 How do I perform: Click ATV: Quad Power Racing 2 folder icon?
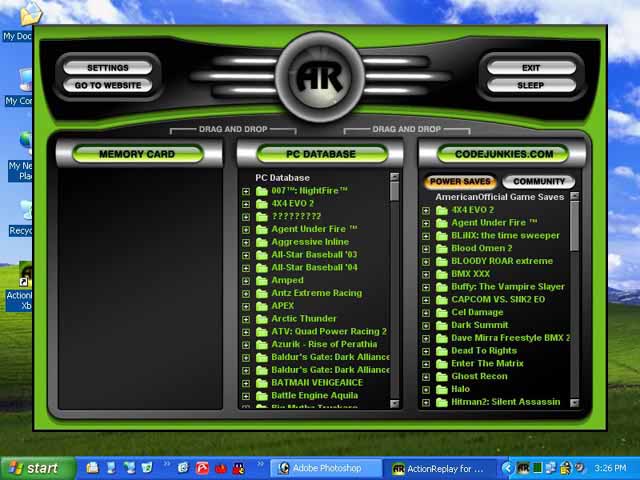tap(262, 332)
